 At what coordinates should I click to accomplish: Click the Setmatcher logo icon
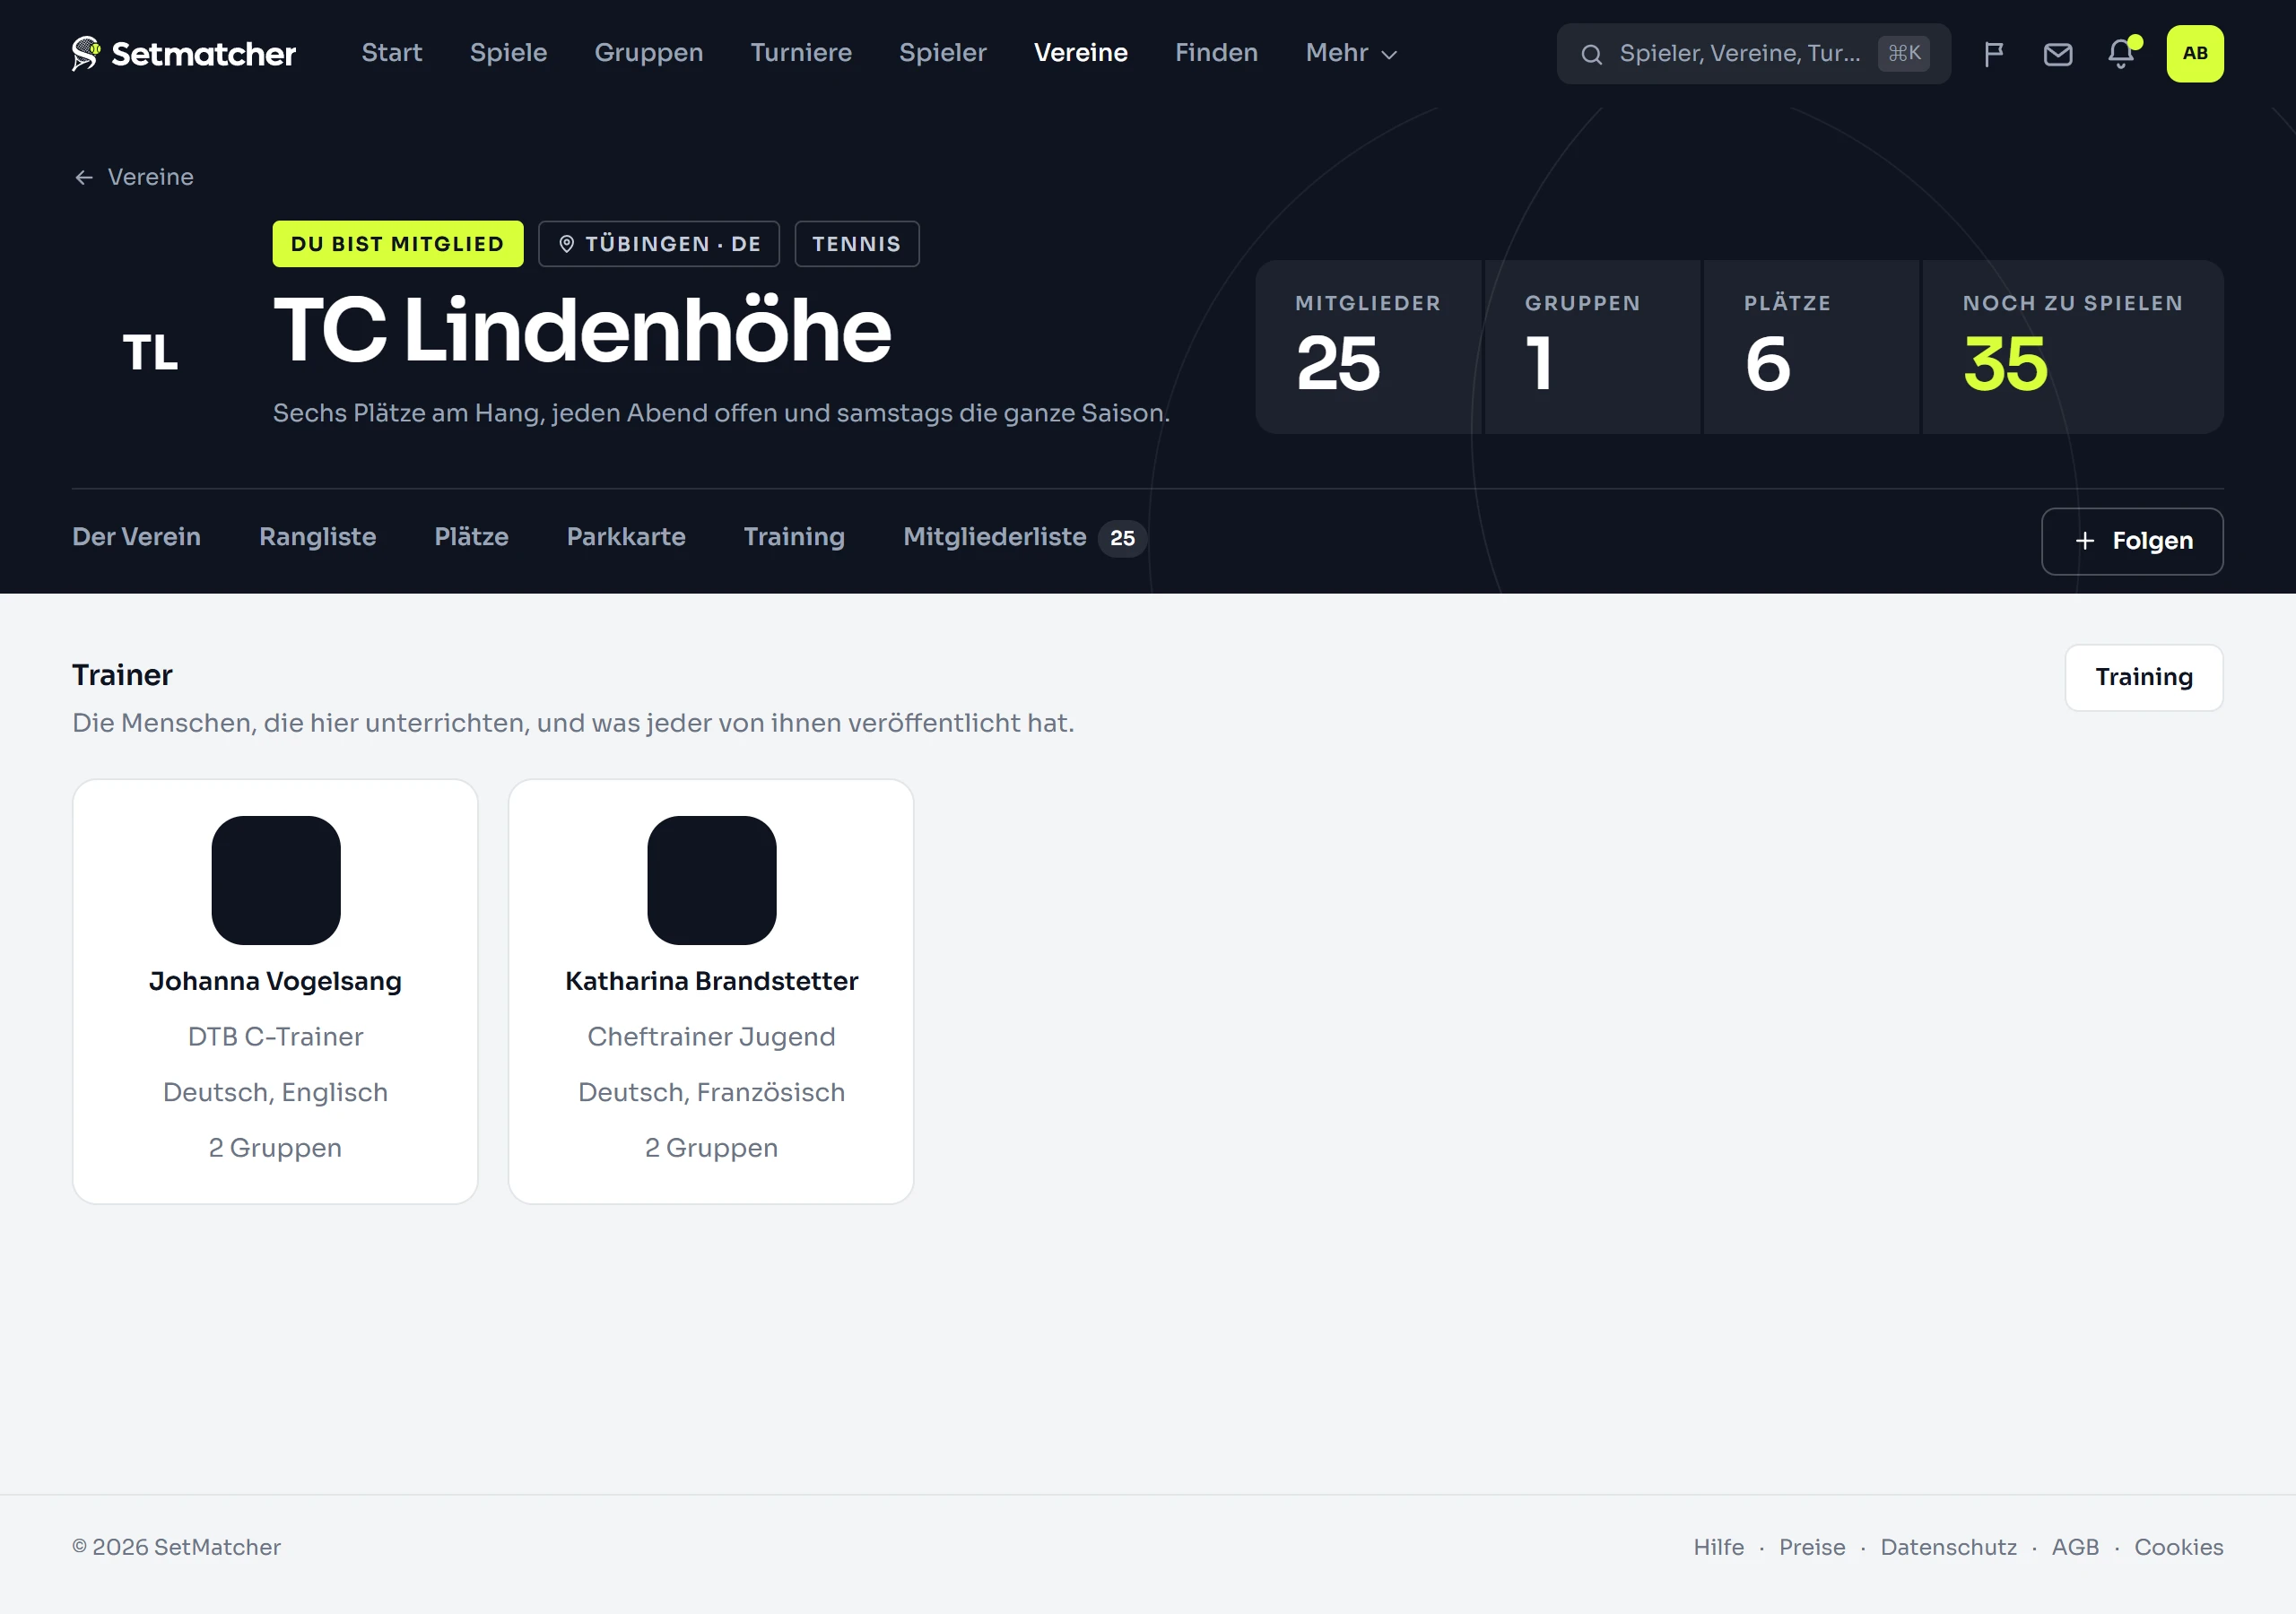(x=86, y=53)
